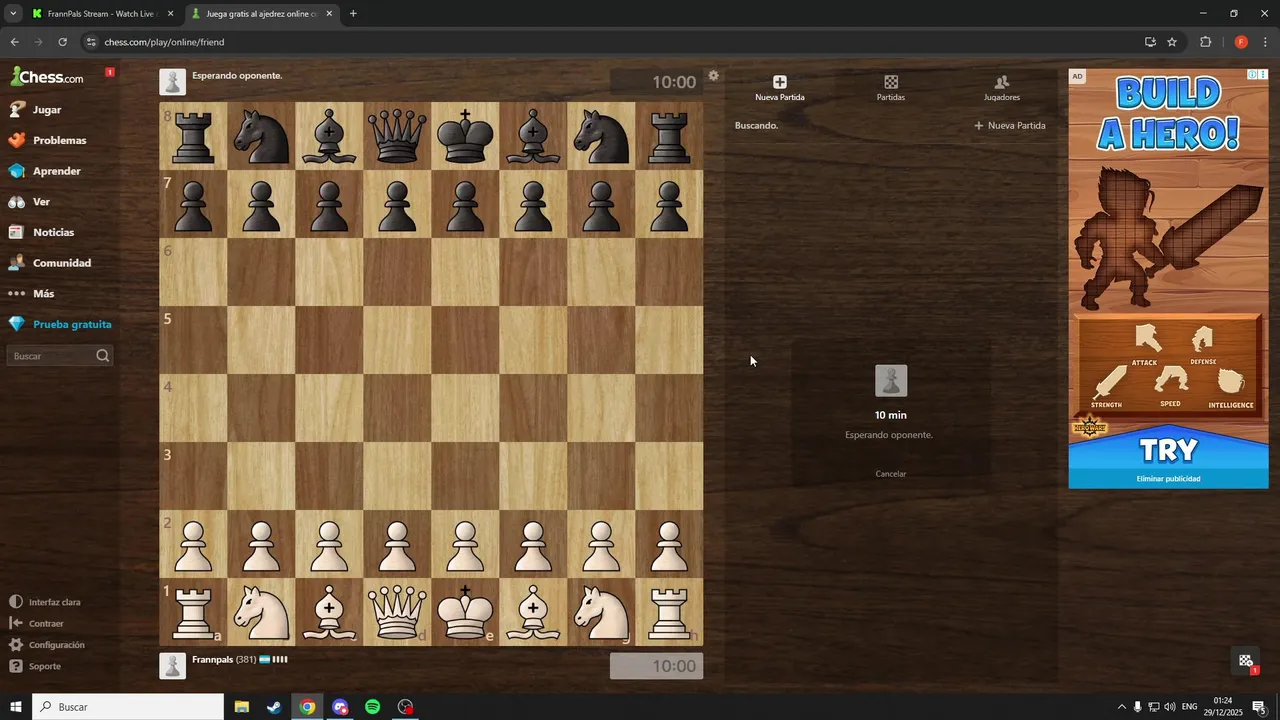Select white knight on b1
Image resolution: width=1280 pixels, height=720 pixels.
click(261, 612)
